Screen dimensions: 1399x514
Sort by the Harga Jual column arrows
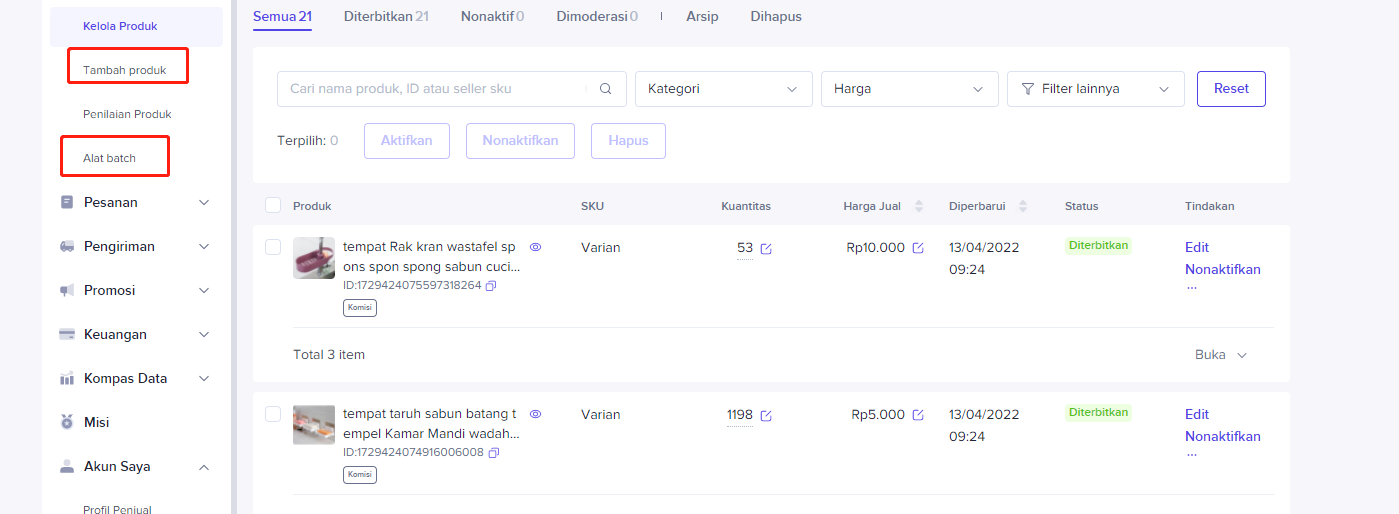pos(919,207)
